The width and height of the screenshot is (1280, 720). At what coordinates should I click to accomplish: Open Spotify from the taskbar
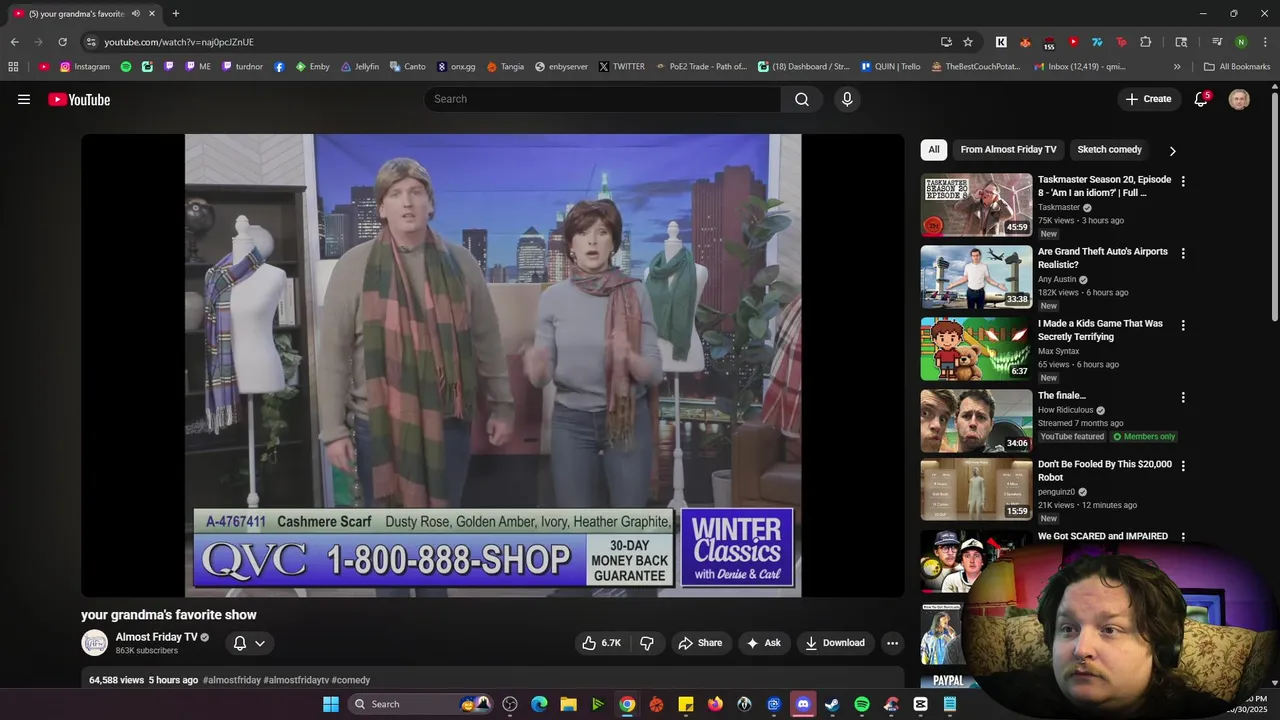click(862, 704)
